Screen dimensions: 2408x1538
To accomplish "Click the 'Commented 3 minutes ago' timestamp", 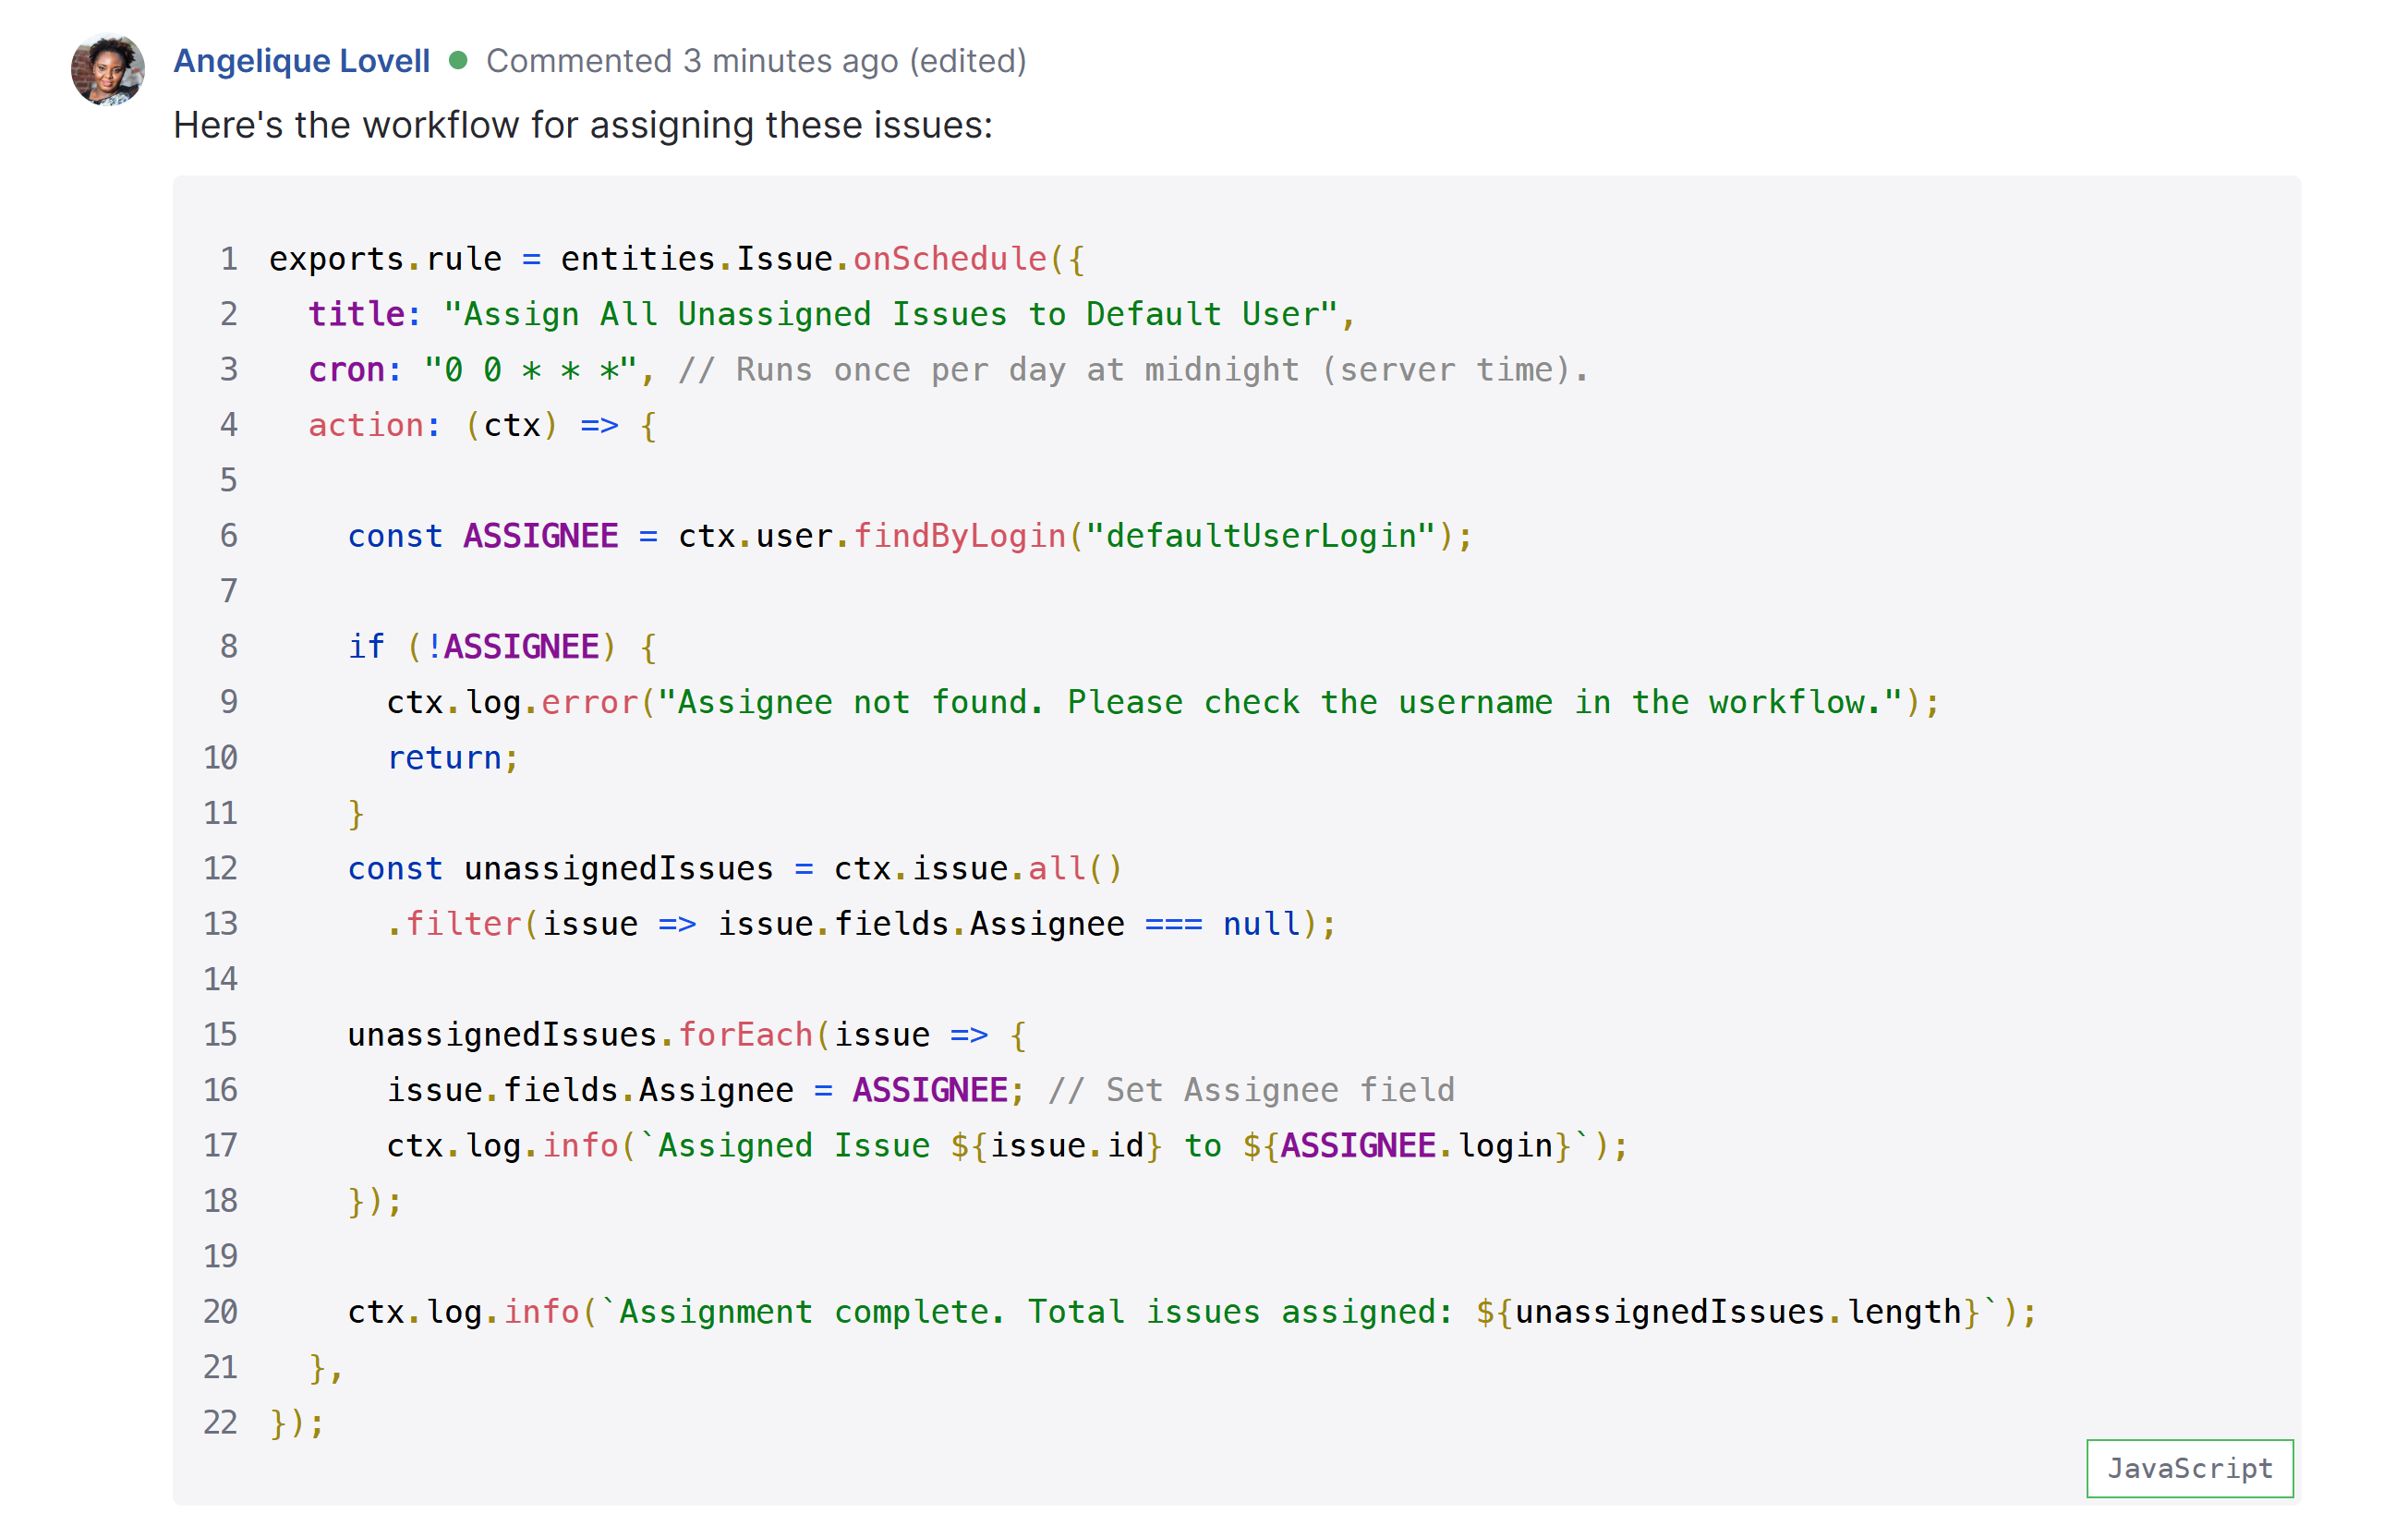I will point(692,61).
